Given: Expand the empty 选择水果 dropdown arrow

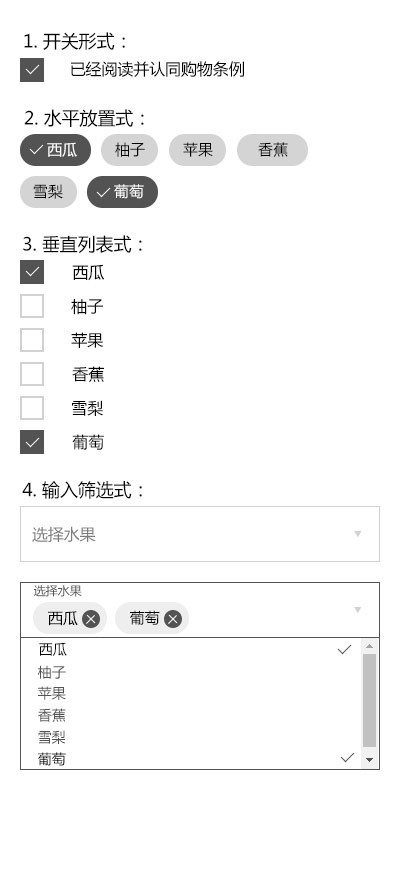Looking at the screenshot, I should point(357,534).
